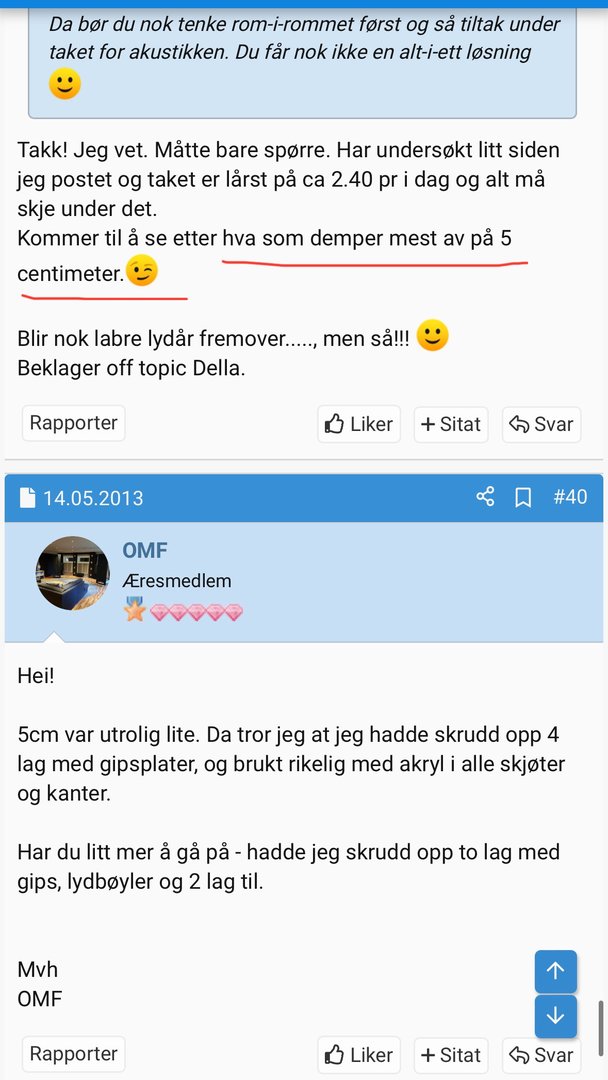Screen dimensions: 608x1080
Task: Click the document icon beside 14.05.2013
Action: [27, 498]
